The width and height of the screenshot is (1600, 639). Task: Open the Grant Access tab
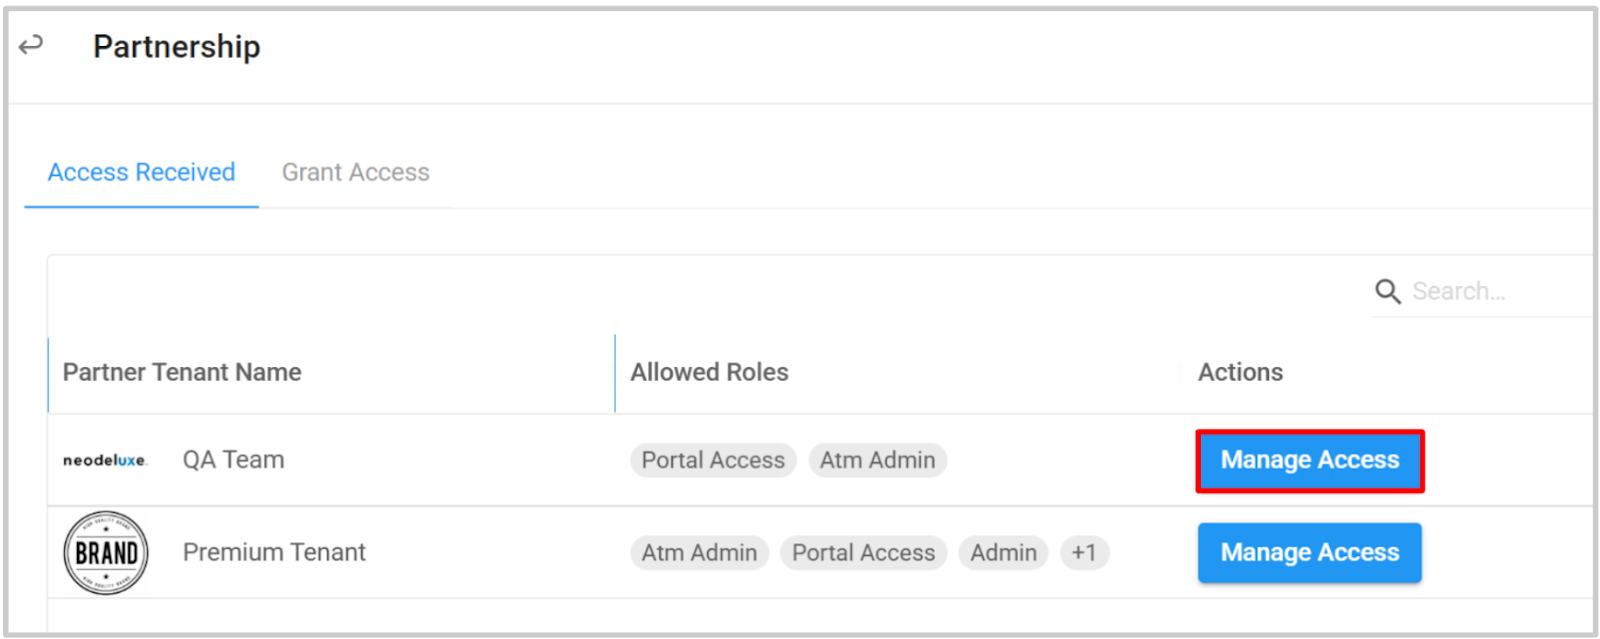[x=356, y=172]
